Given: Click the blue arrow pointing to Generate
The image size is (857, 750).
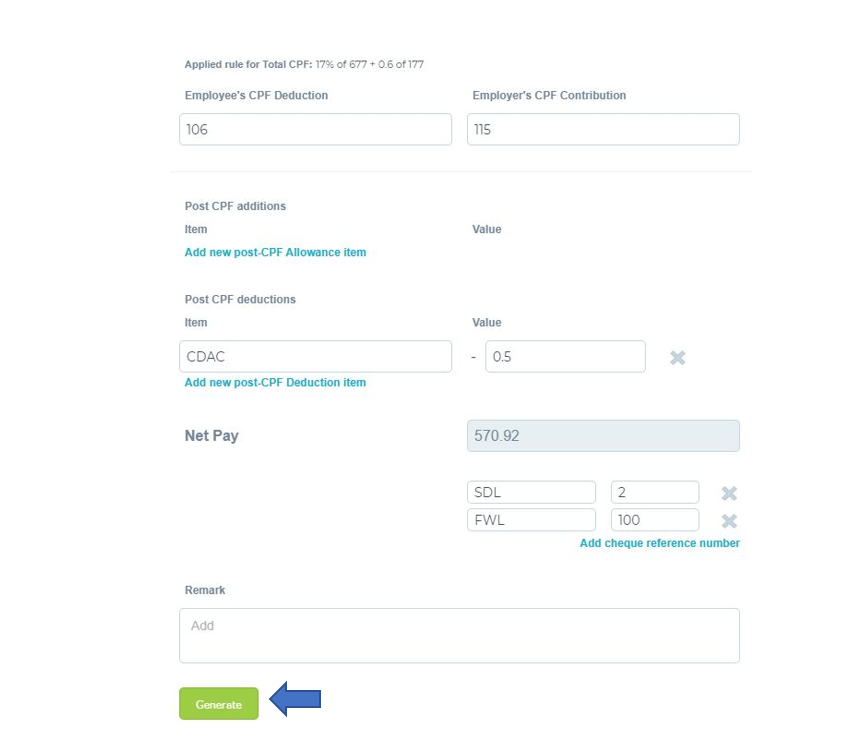Looking at the screenshot, I should click(x=295, y=699).
